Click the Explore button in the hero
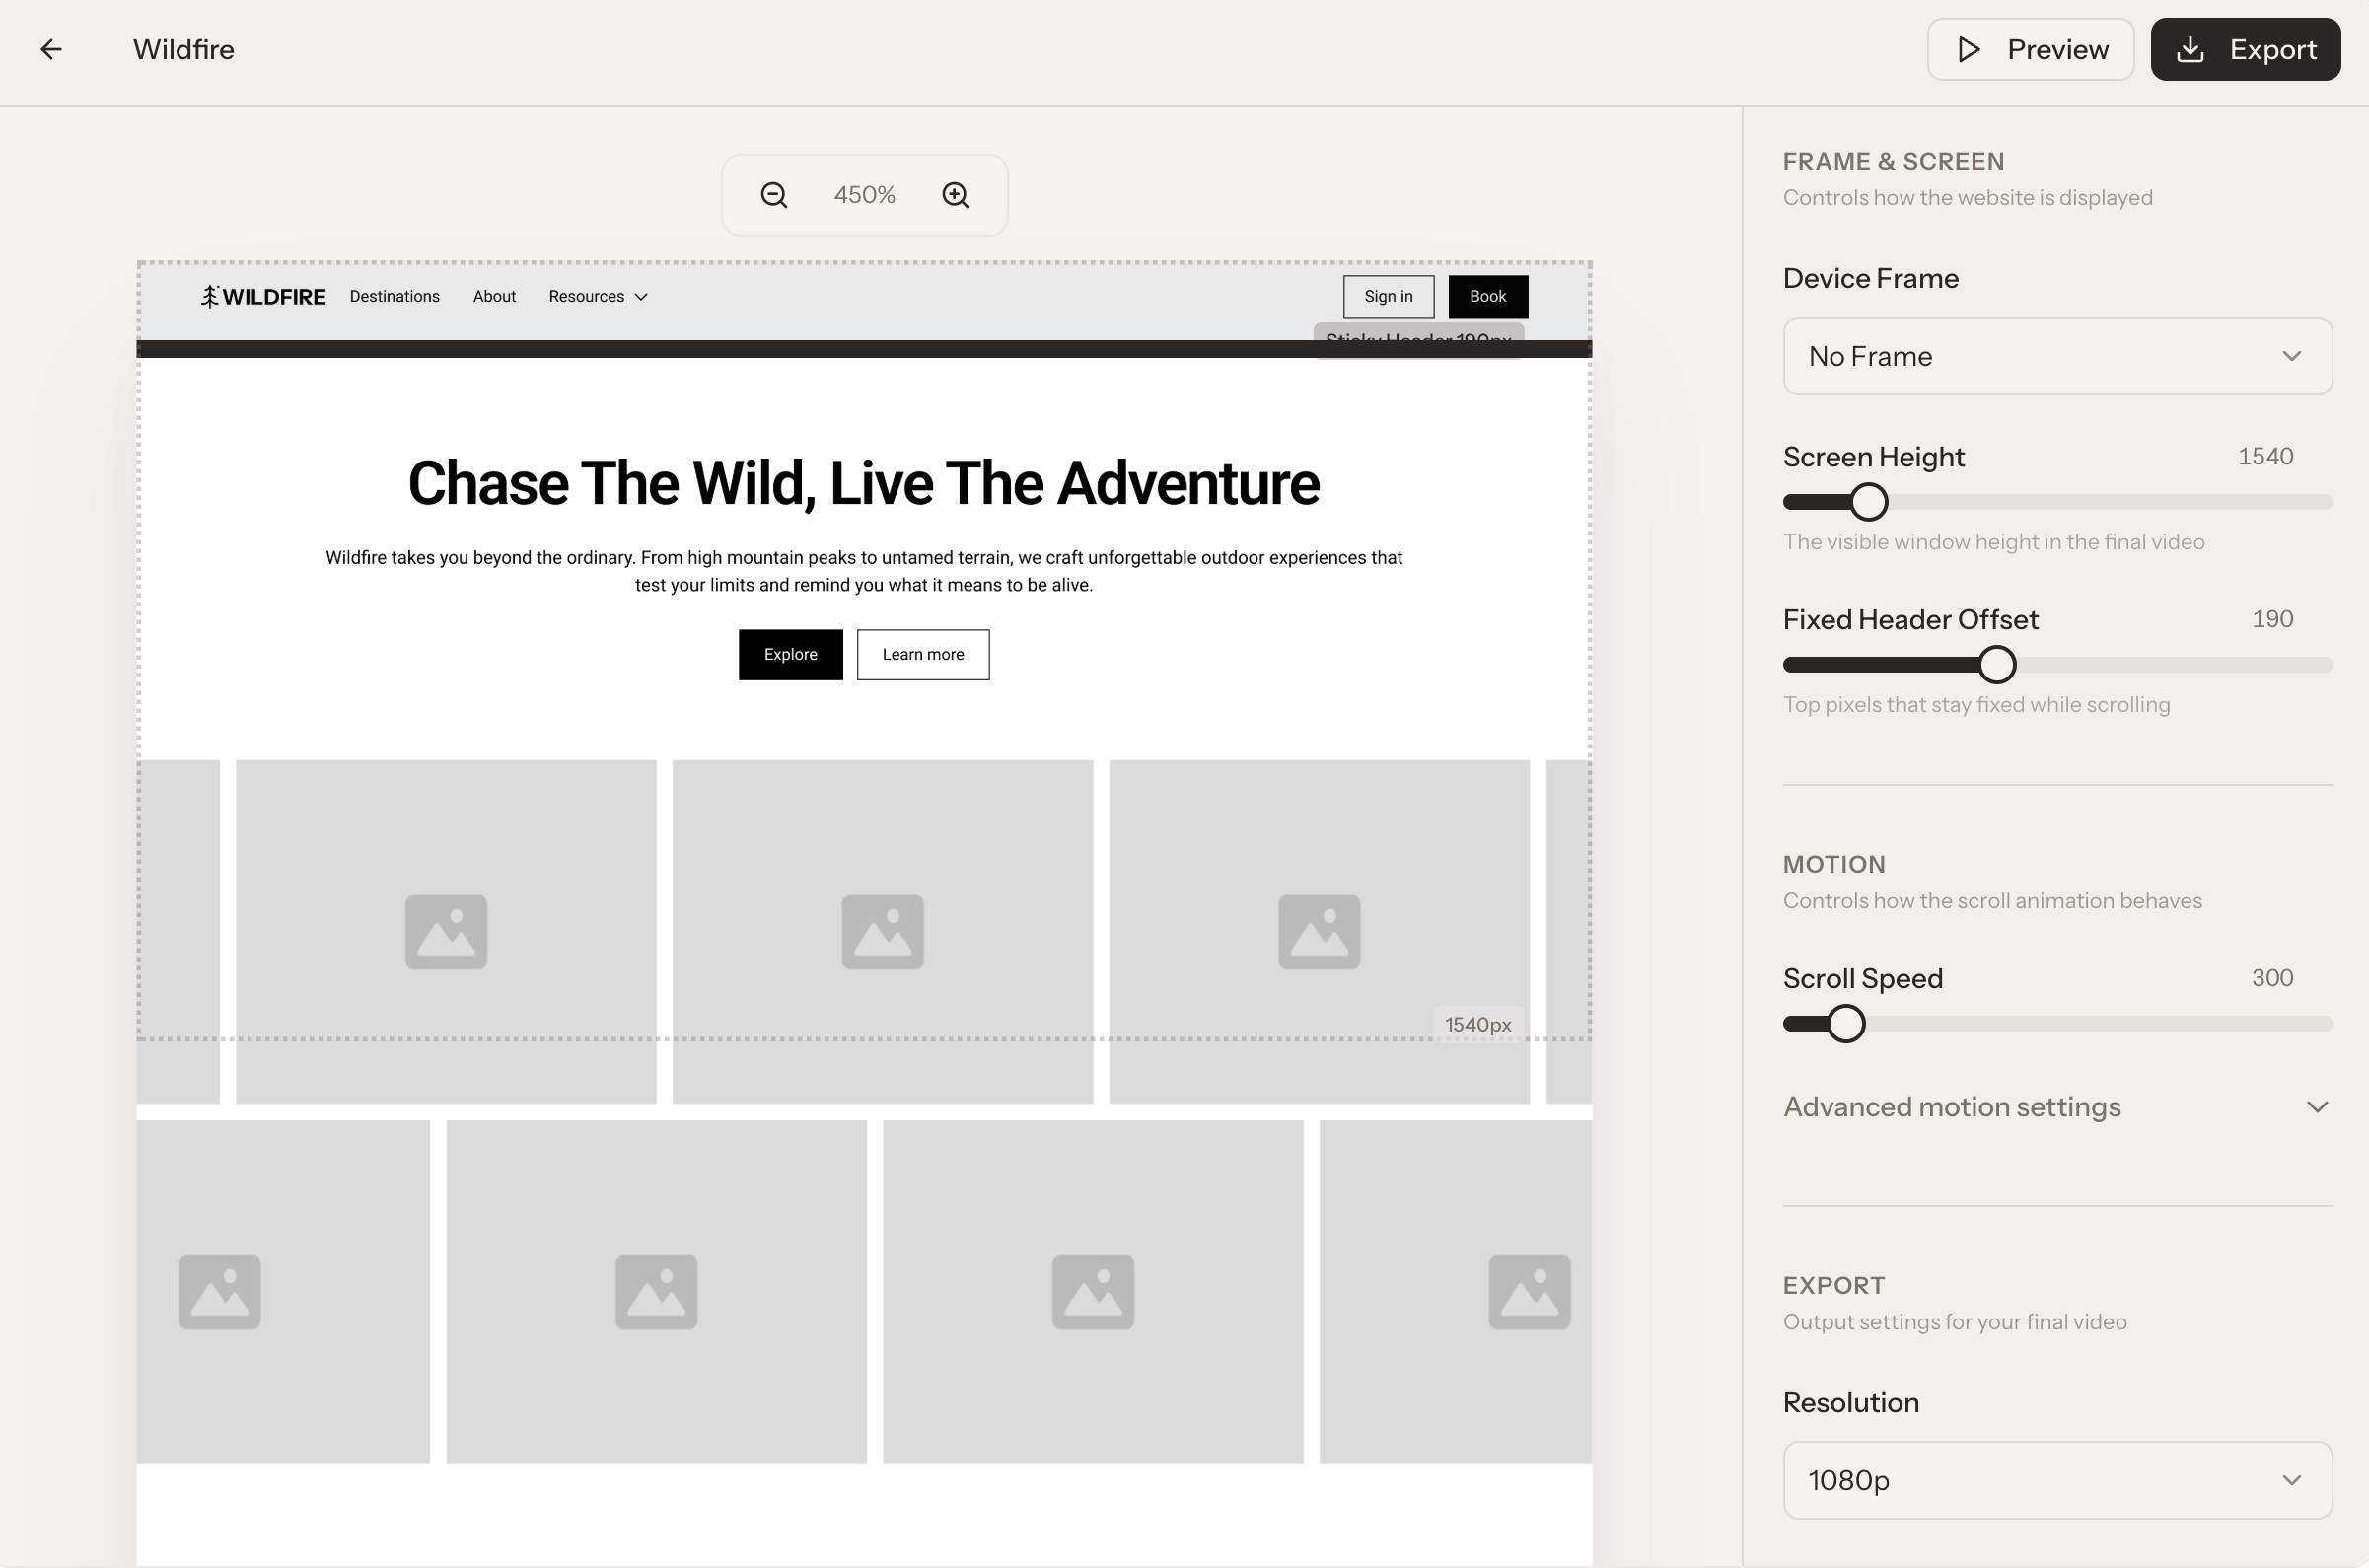The width and height of the screenshot is (2369, 1568). [790, 654]
